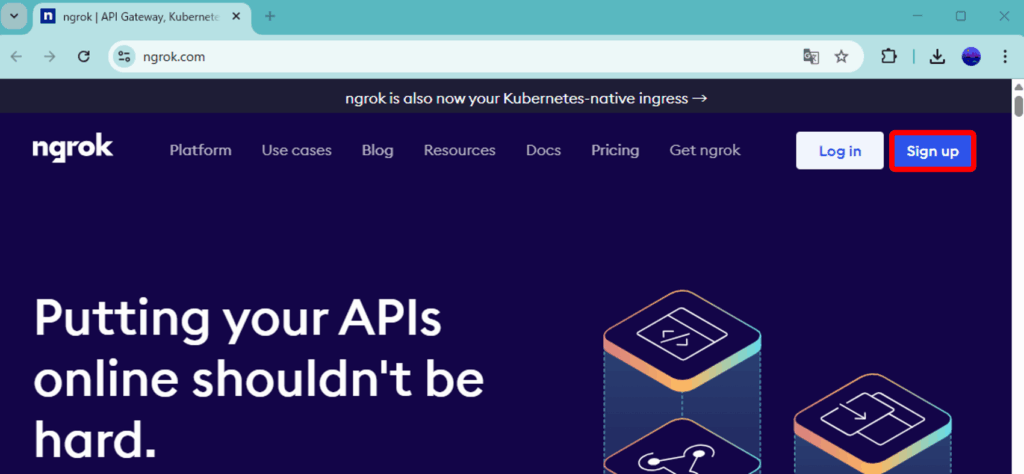
Task: Maximize the Chrome window
Action: [961, 16]
